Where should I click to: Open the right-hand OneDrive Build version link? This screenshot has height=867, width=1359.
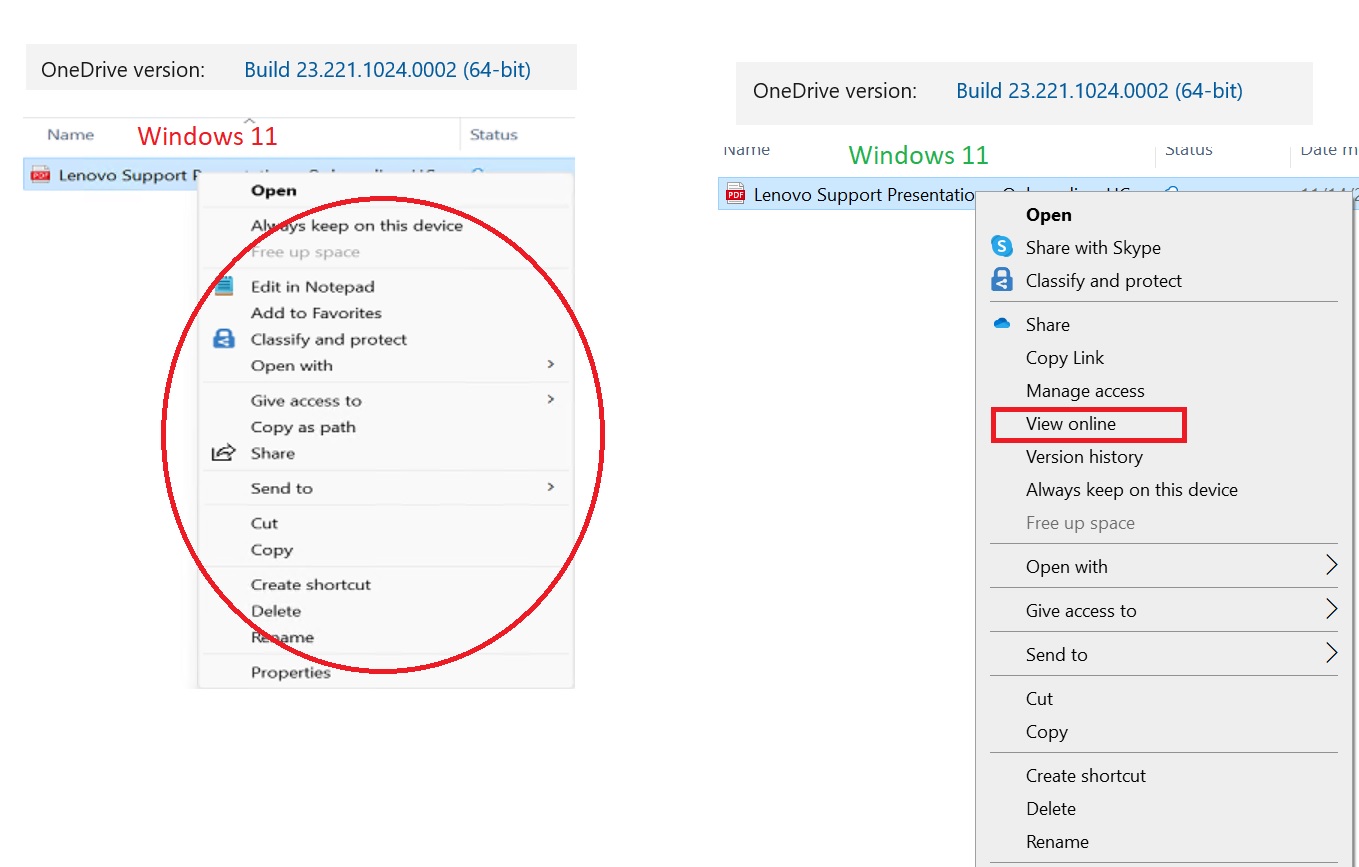[1099, 91]
